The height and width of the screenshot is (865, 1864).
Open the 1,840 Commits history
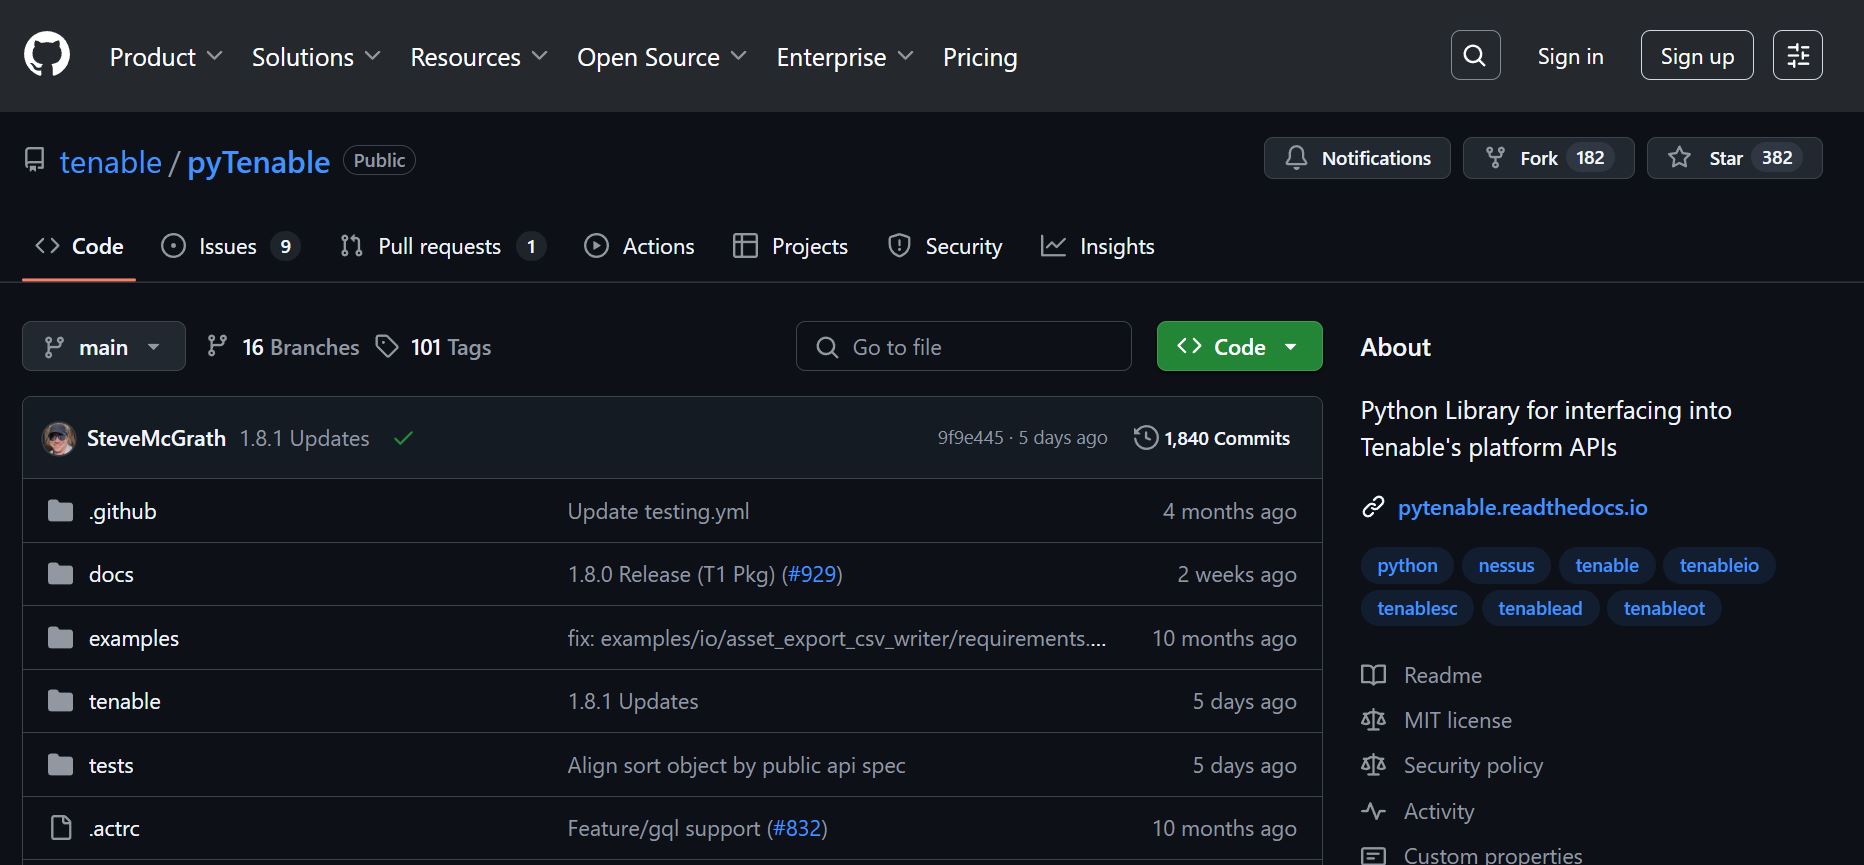[1212, 438]
